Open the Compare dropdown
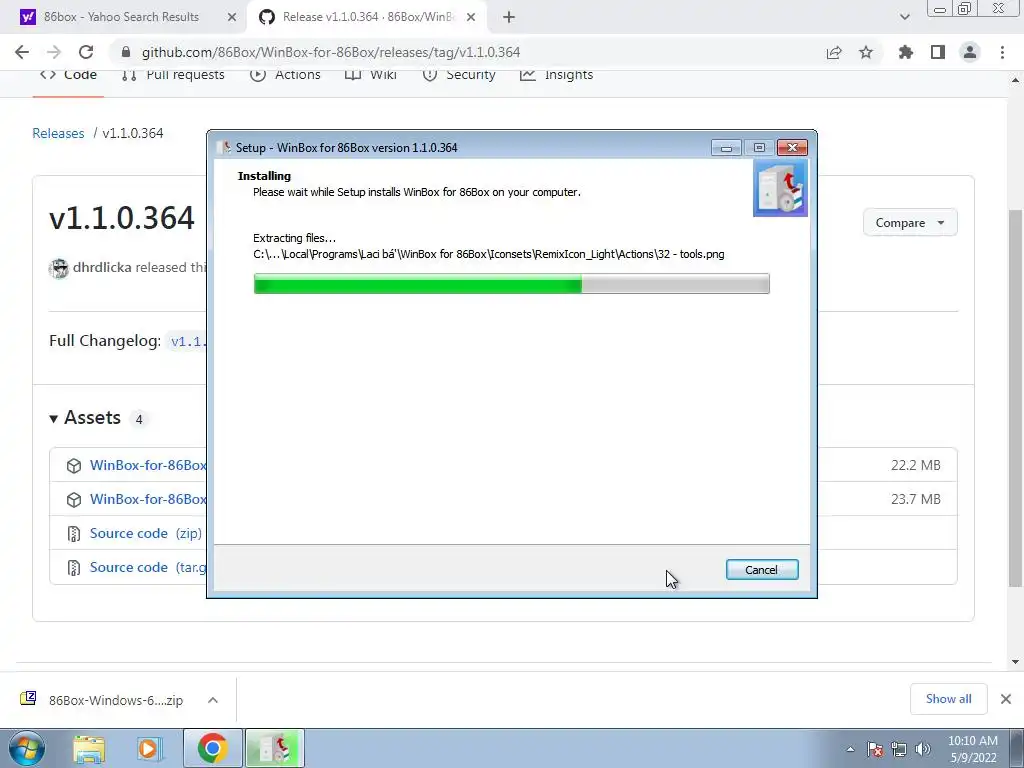1024x768 pixels. click(910, 223)
